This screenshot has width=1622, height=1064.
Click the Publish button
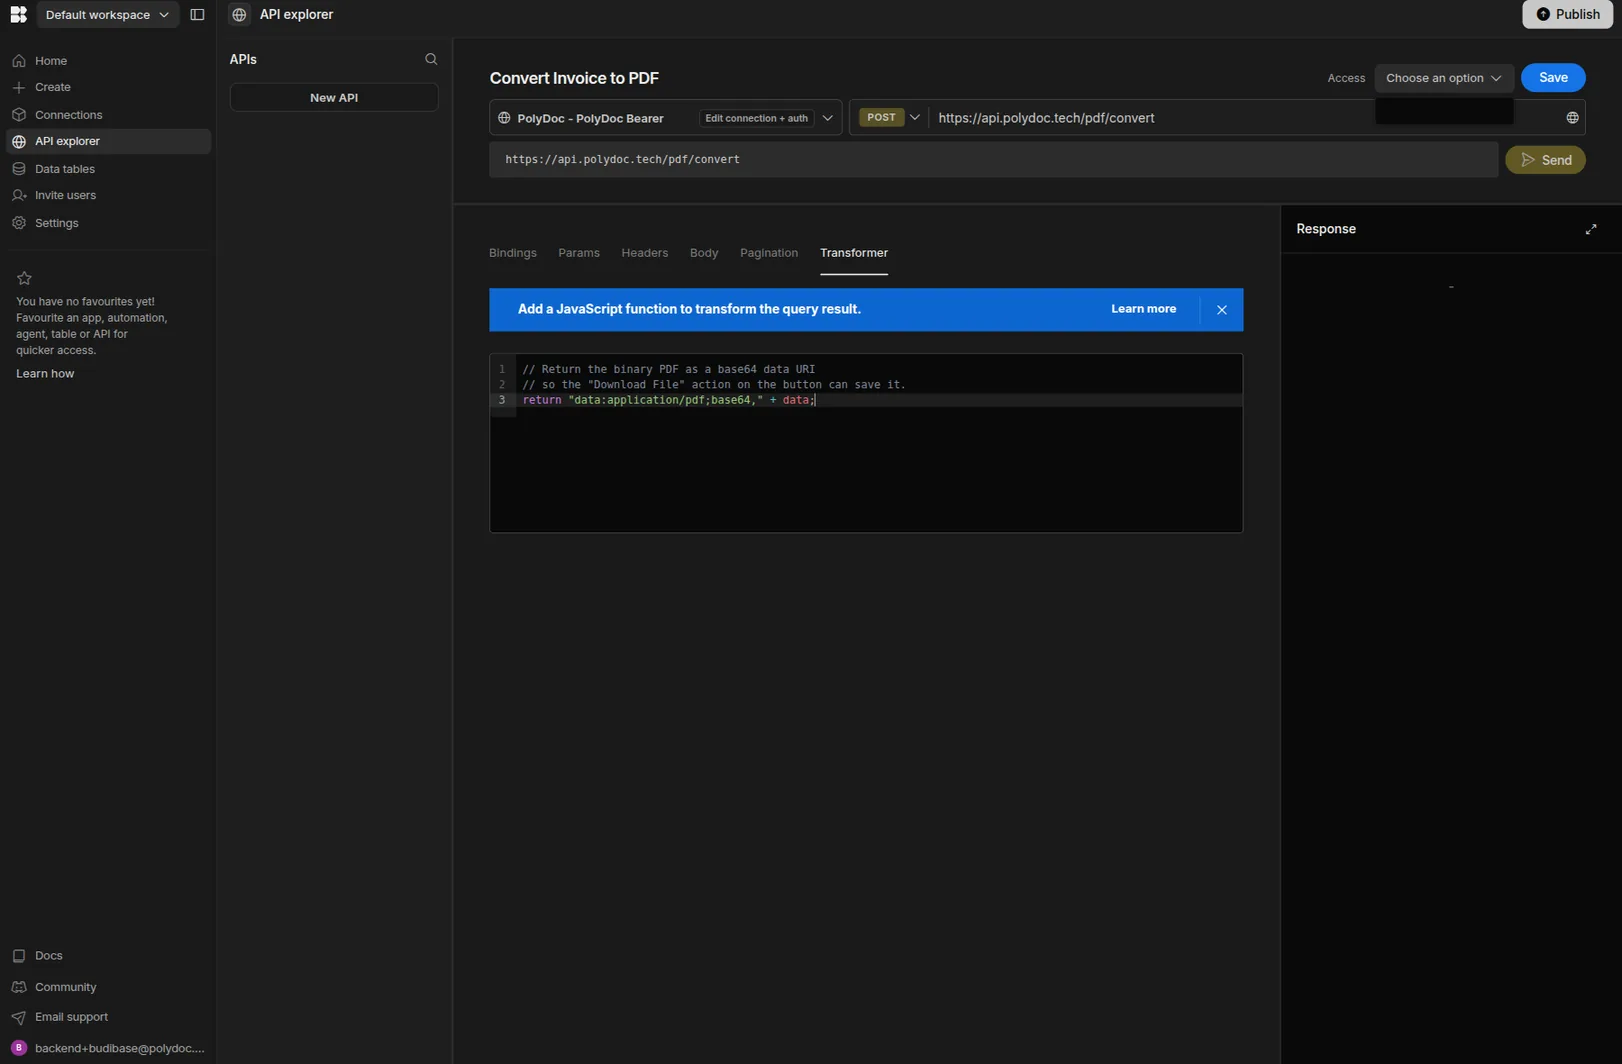point(1567,15)
